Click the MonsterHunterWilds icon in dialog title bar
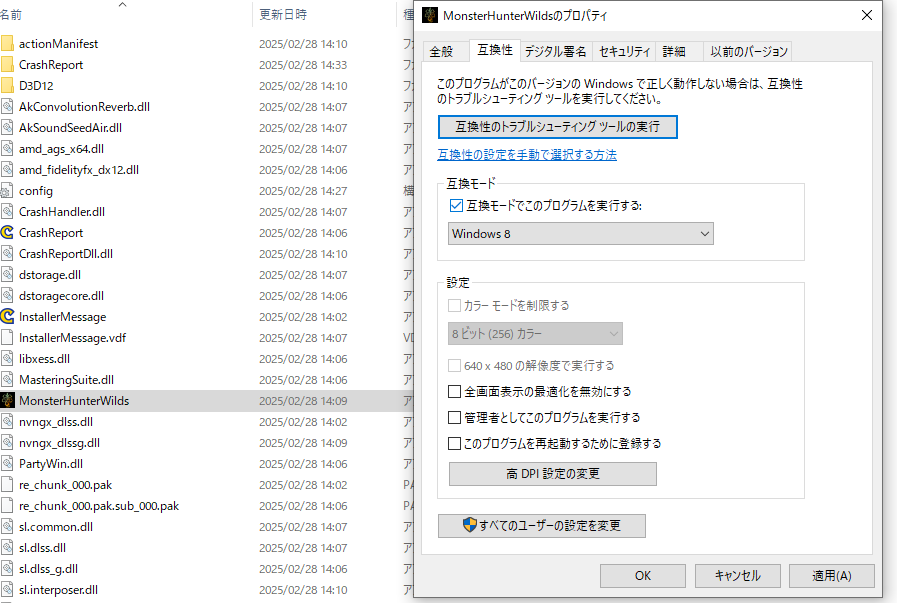 (430, 15)
